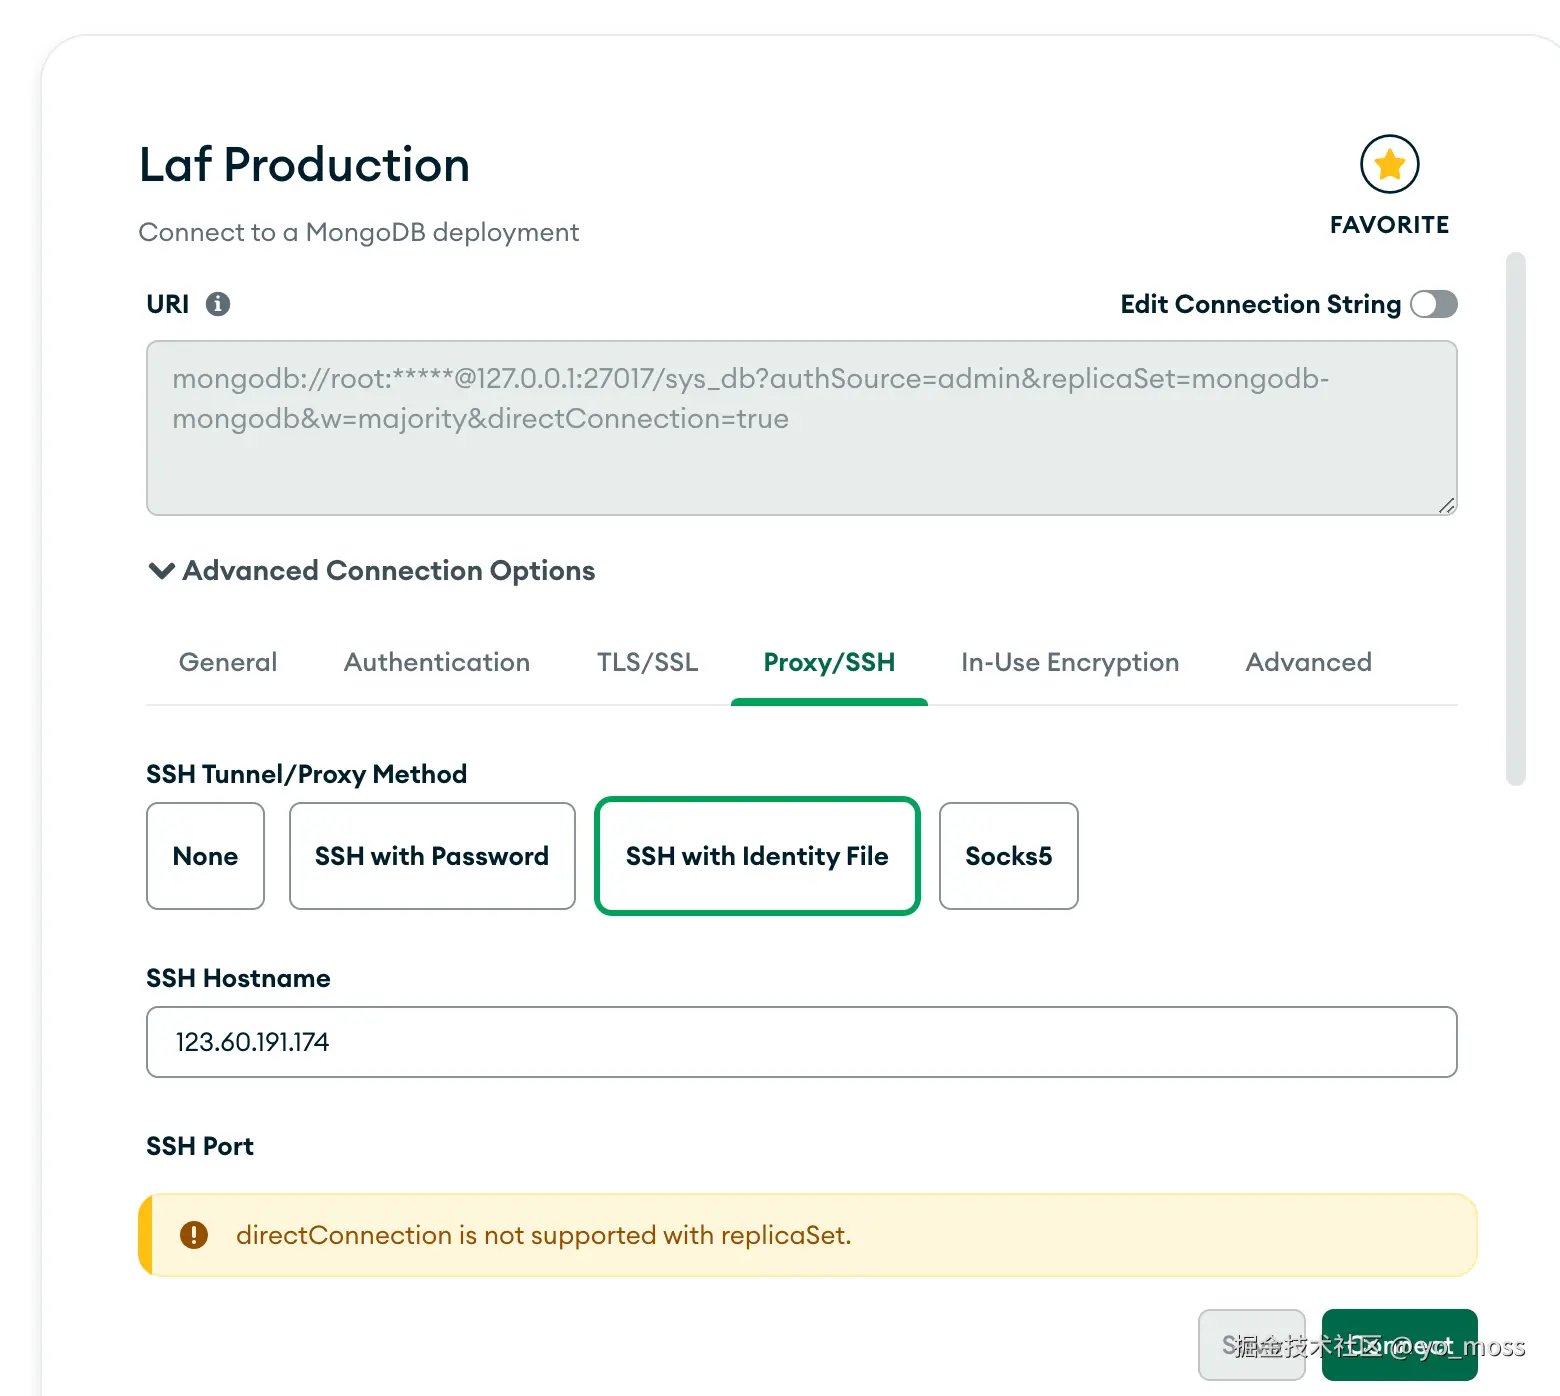
Task: Click the URI info icon
Action: 218,304
